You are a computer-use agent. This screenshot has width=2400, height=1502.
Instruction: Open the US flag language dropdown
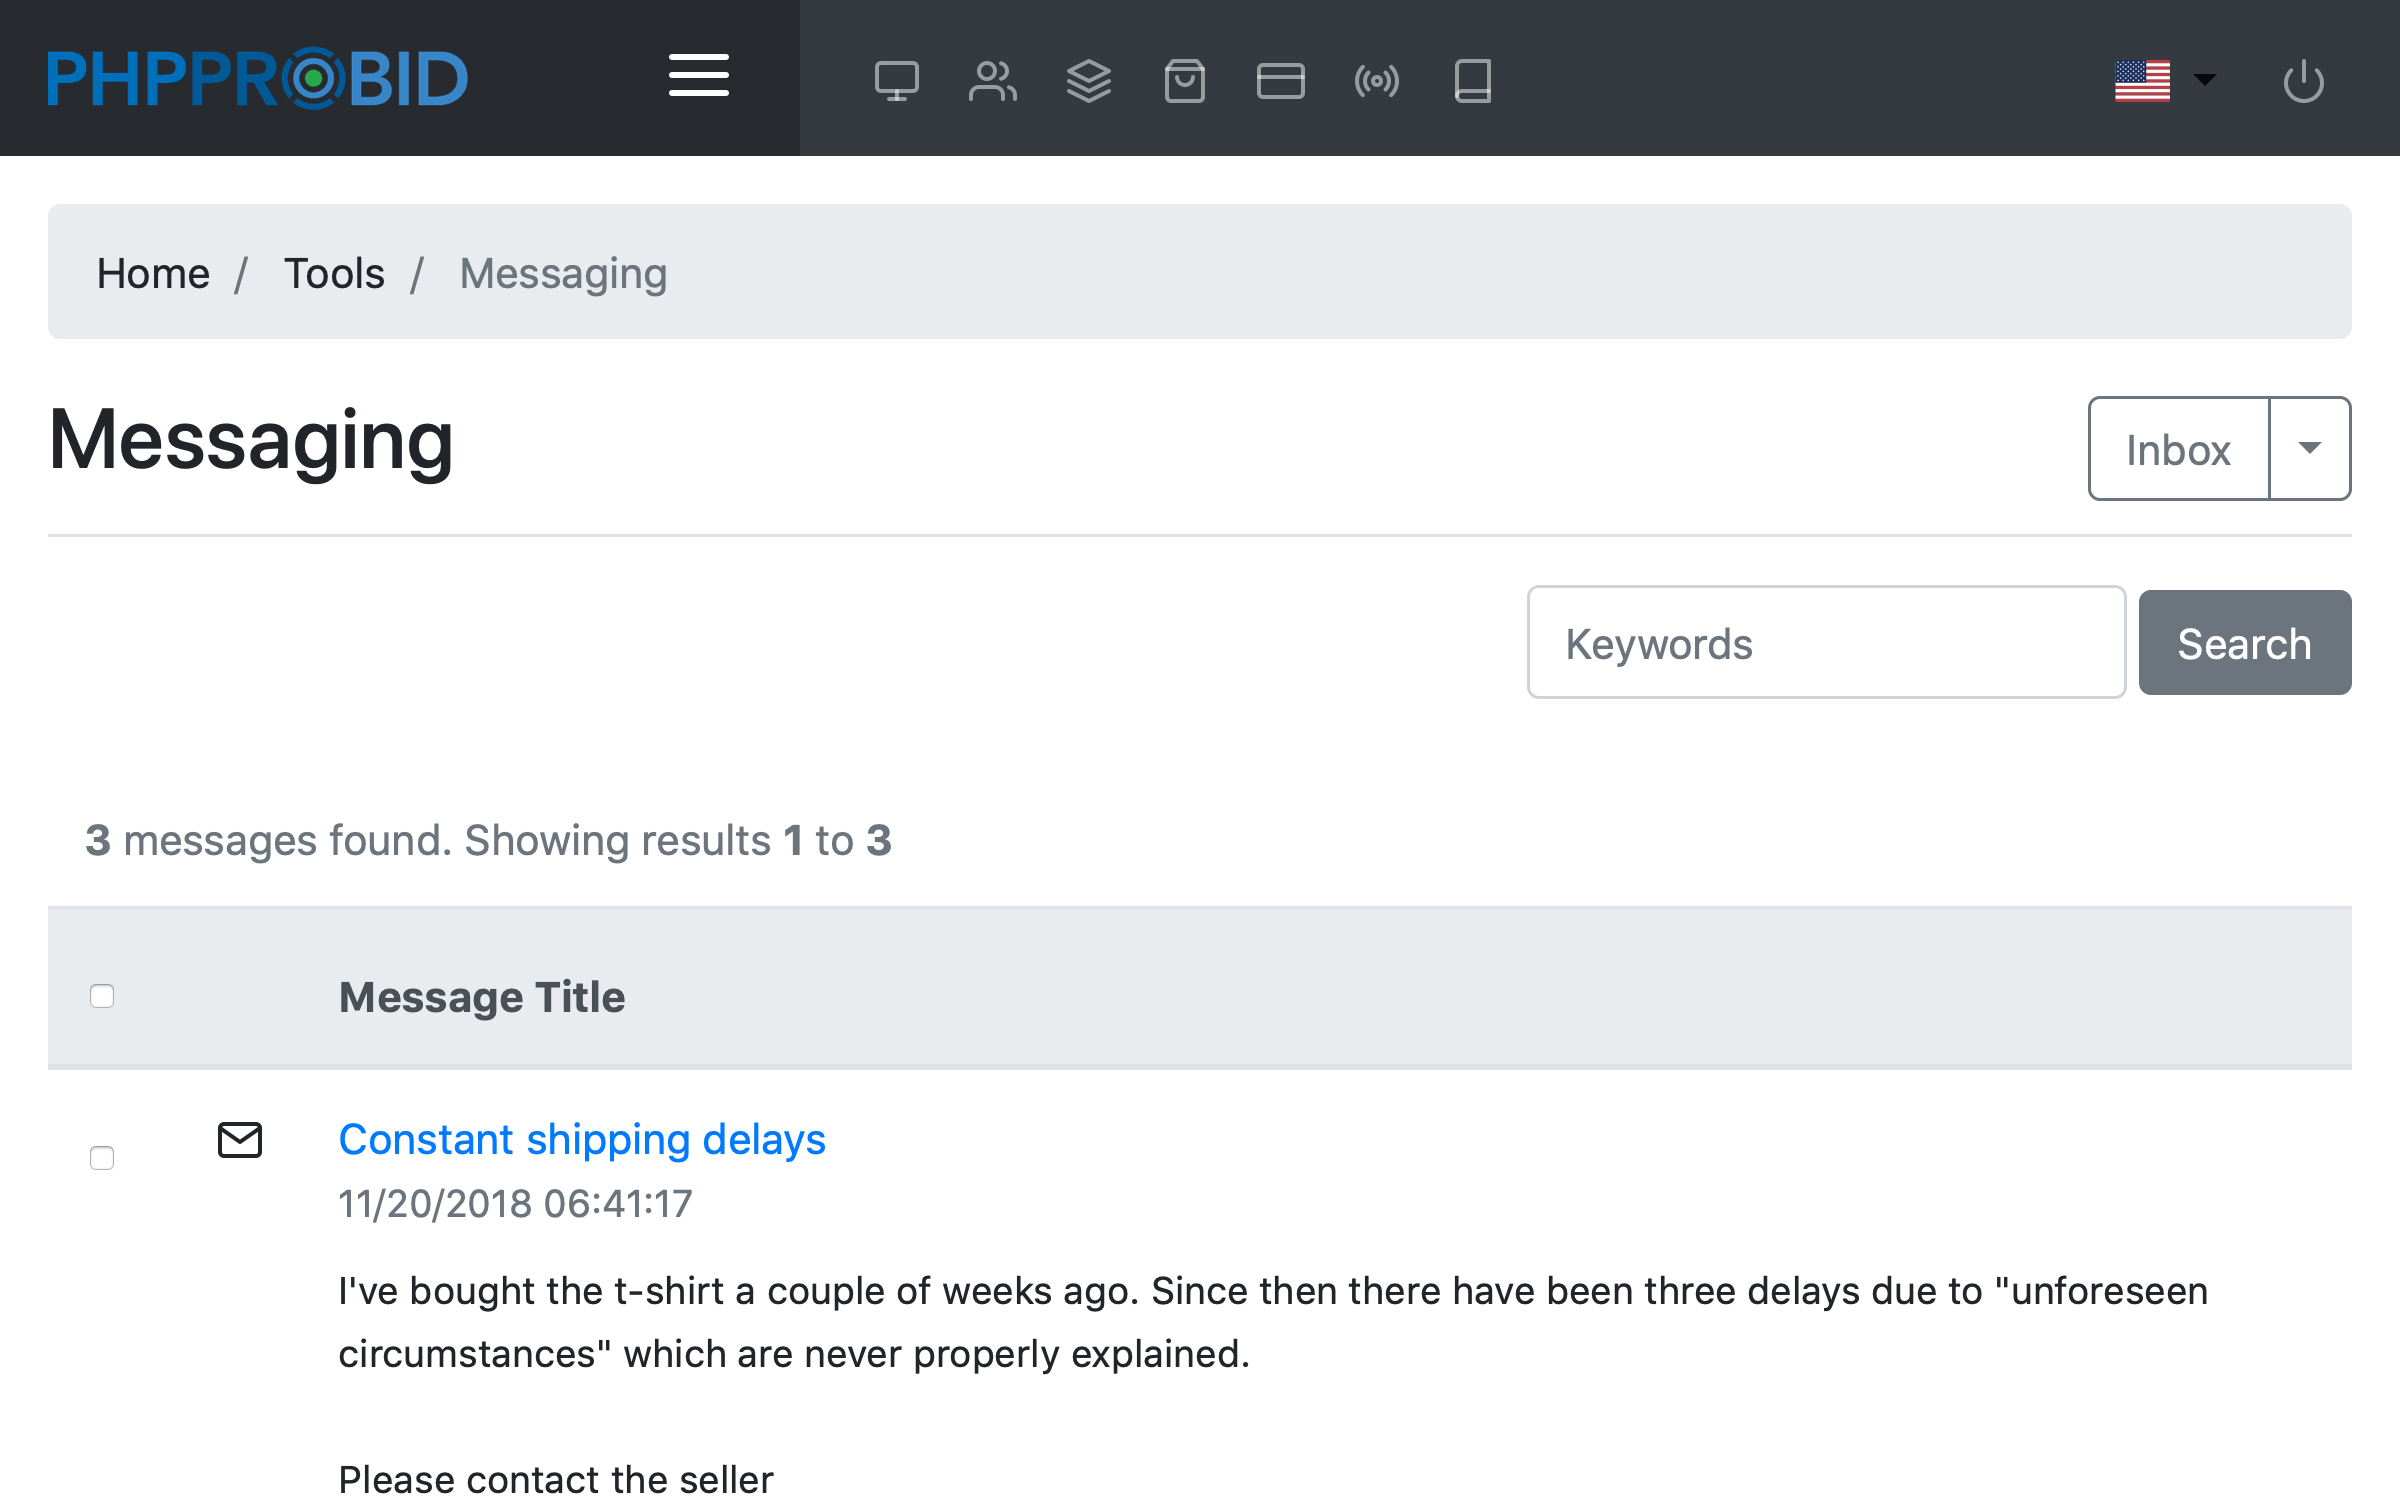(x=2165, y=80)
